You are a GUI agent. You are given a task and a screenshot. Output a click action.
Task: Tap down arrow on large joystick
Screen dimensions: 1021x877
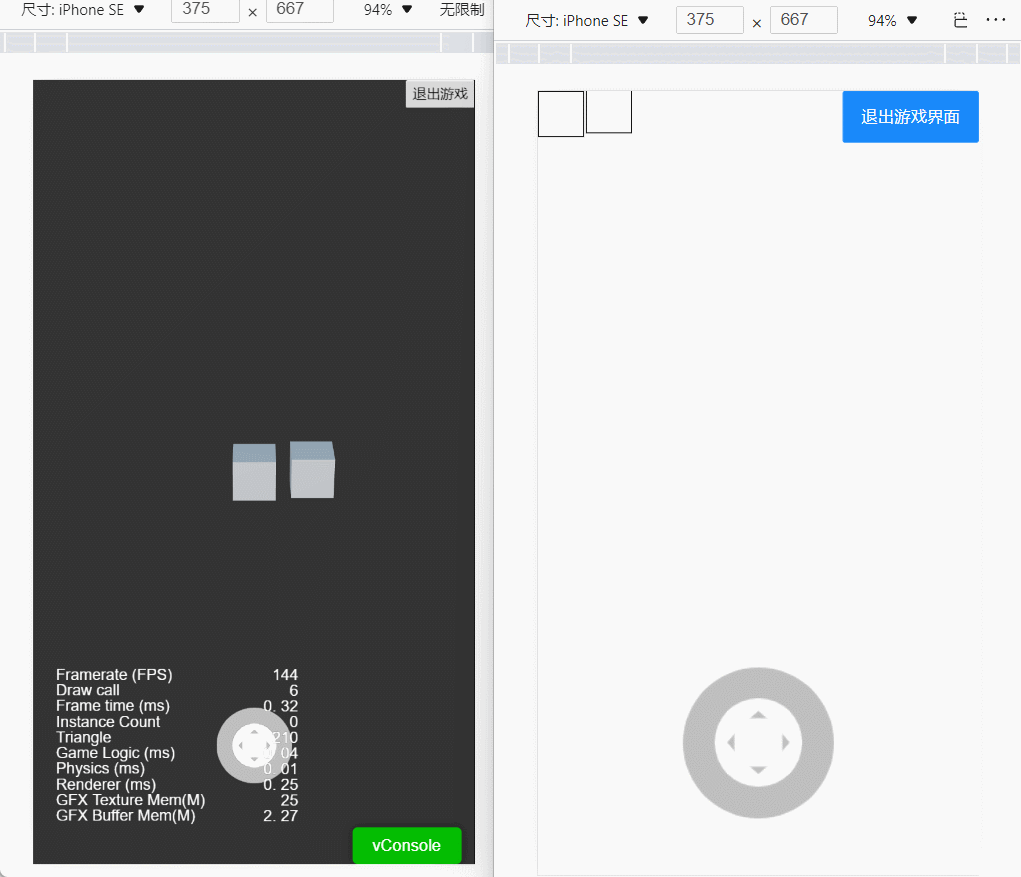click(758, 770)
